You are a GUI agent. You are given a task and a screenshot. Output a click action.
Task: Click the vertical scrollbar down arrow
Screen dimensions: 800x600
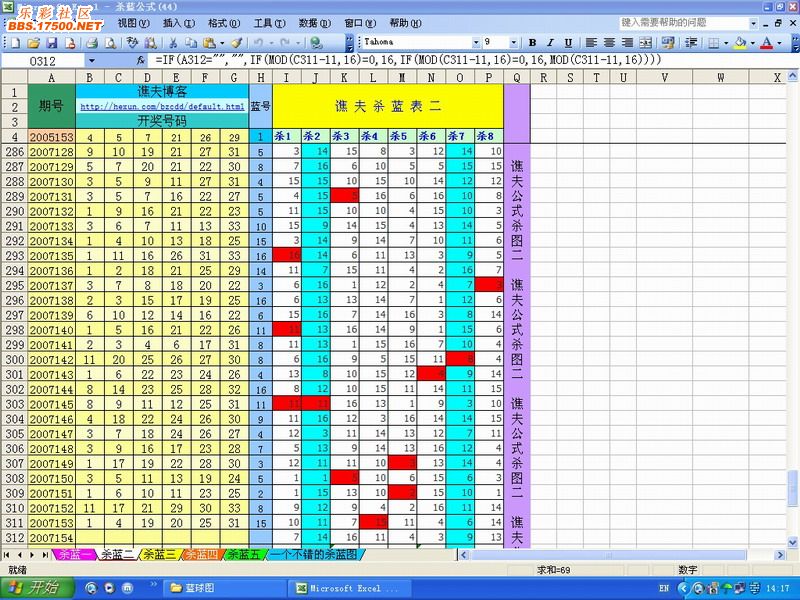pos(792,542)
